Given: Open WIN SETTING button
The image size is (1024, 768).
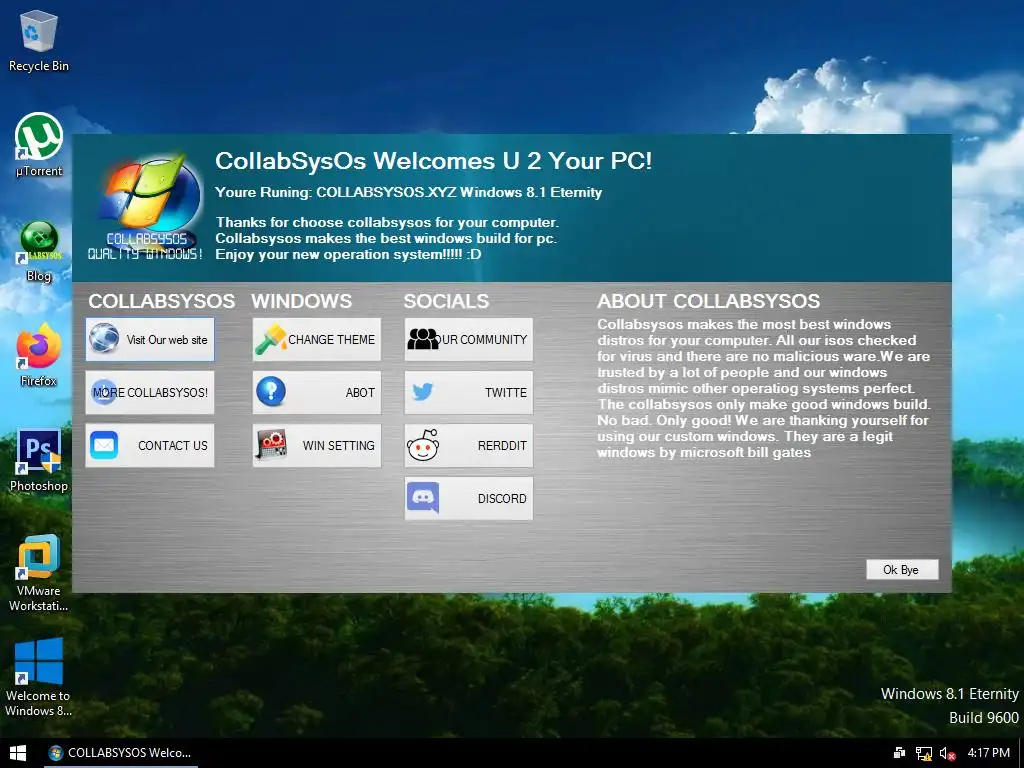Looking at the screenshot, I should (317, 445).
